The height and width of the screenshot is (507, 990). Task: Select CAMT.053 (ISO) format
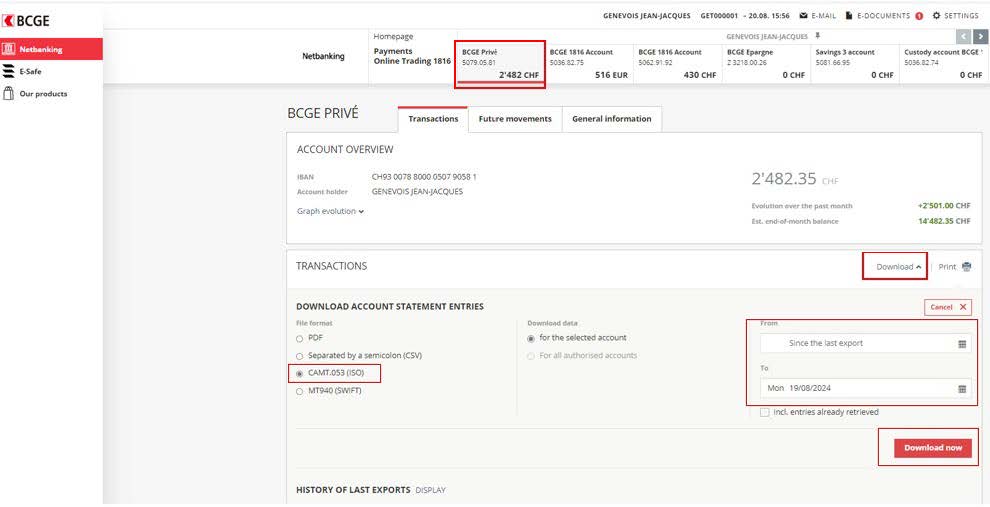pos(299,374)
